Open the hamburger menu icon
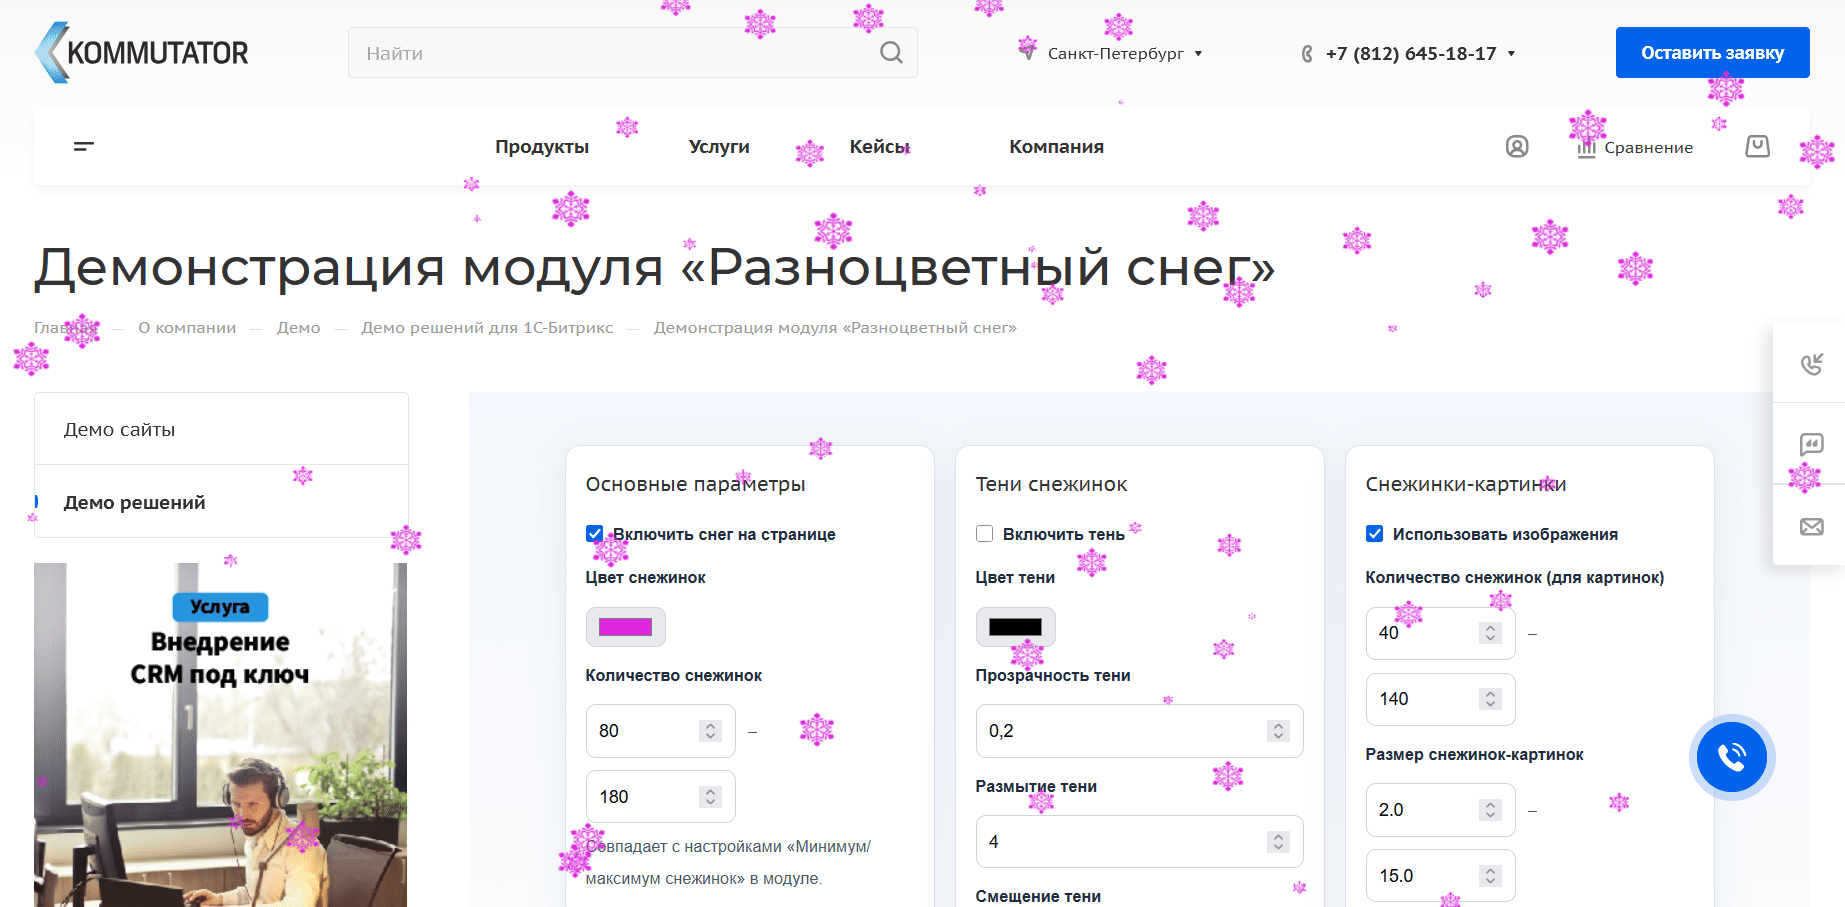Image resolution: width=1845 pixels, height=907 pixels. tap(84, 146)
